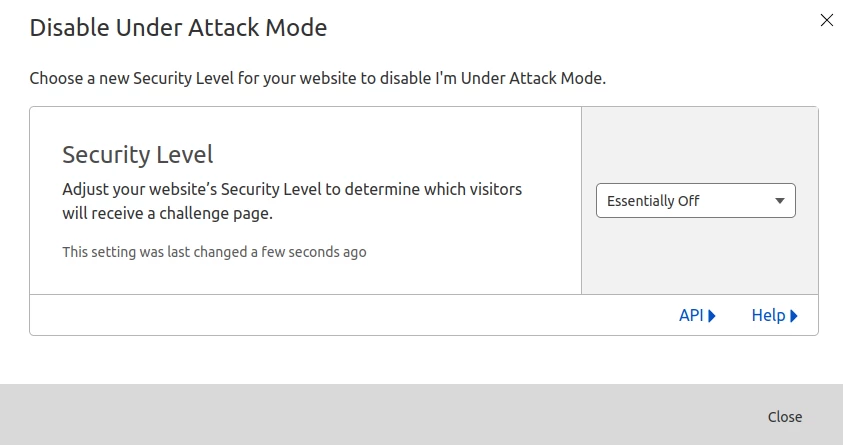Click the triangle arrow beside API
843x445 pixels.
coord(713,316)
